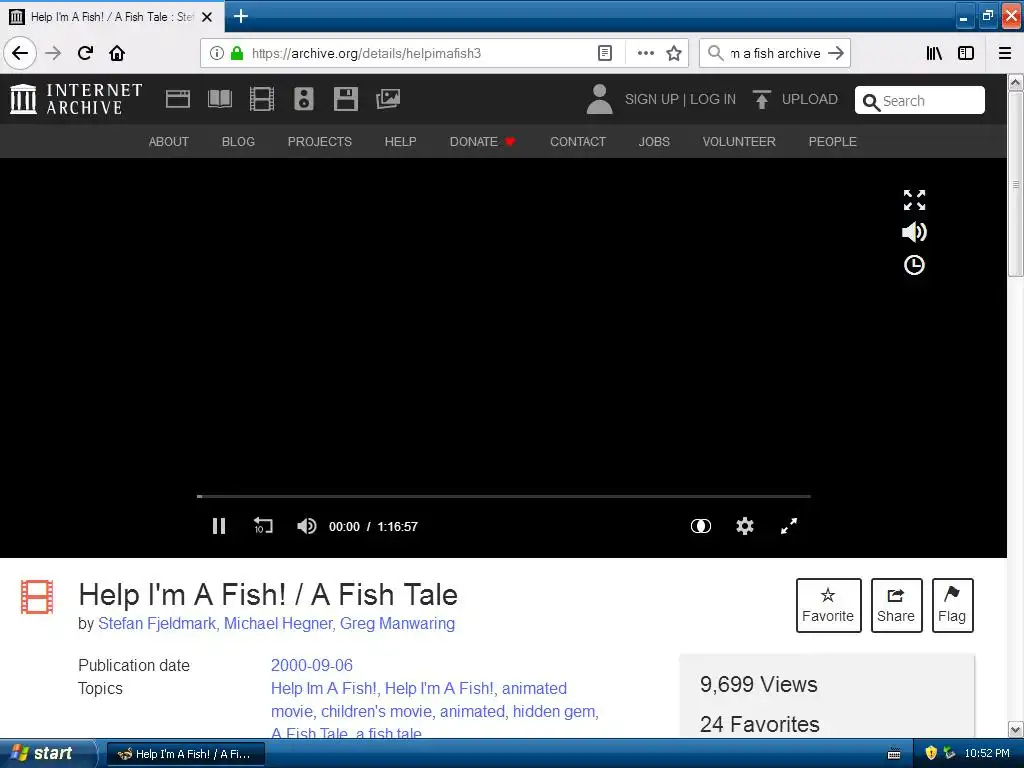Viewport: 1024px width, 768px height.
Task: Click the green secure padlock icon
Action: point(237,53)
